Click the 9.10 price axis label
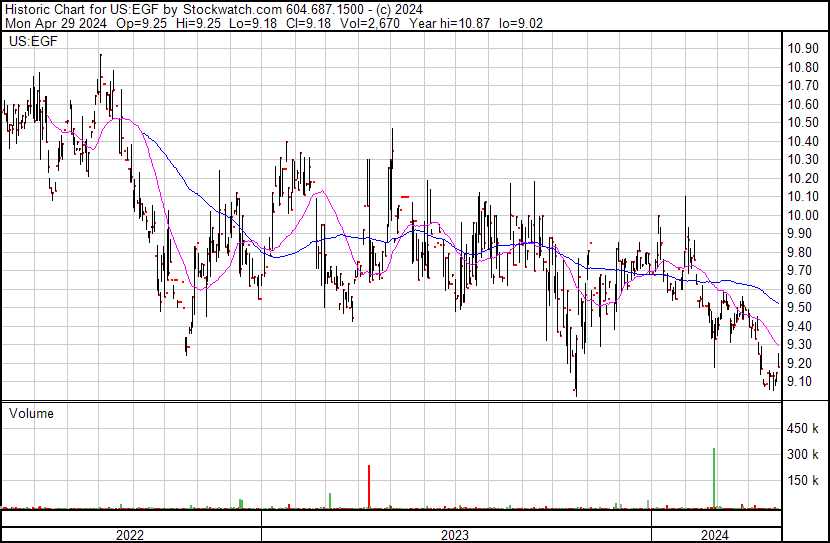The width and height of the screenshot is (830, 543). coord(803,382)
